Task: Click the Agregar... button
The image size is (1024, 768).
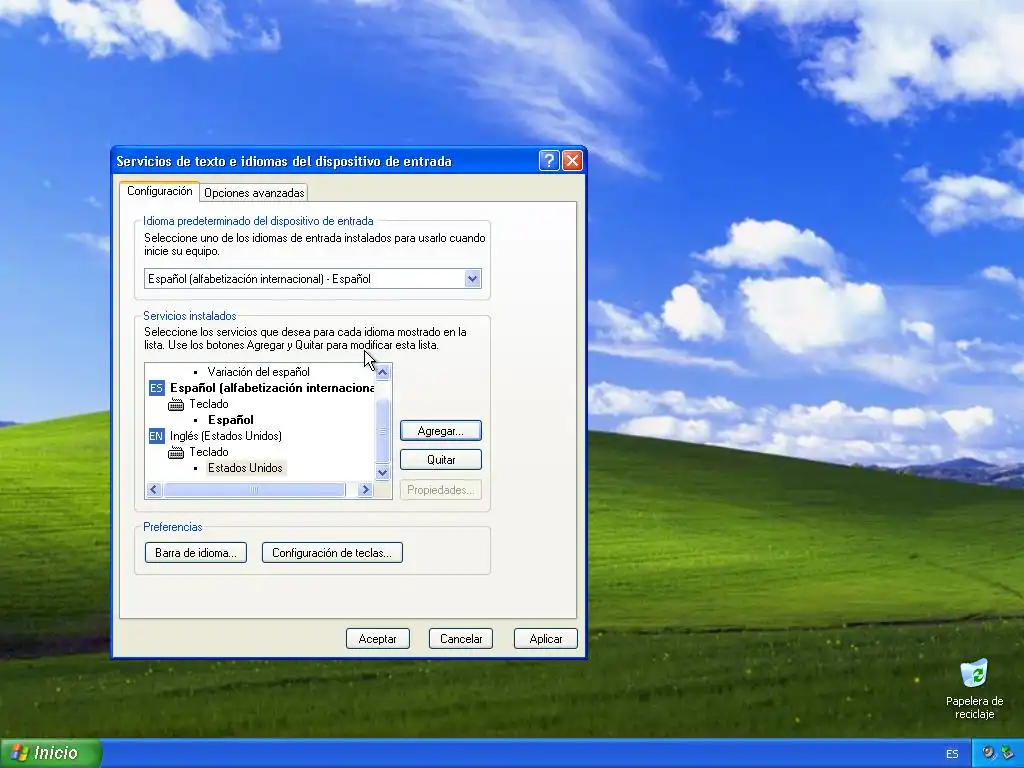Action: (x=441, y=431)
